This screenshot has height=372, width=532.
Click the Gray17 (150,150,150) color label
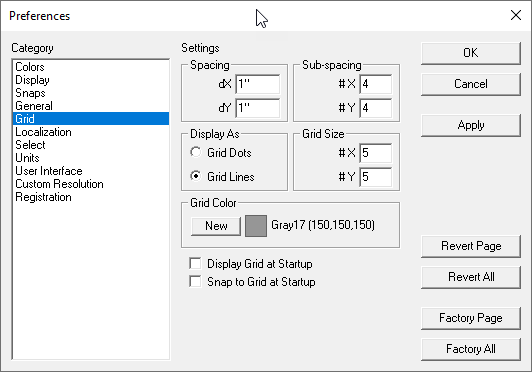pos(323,225)
